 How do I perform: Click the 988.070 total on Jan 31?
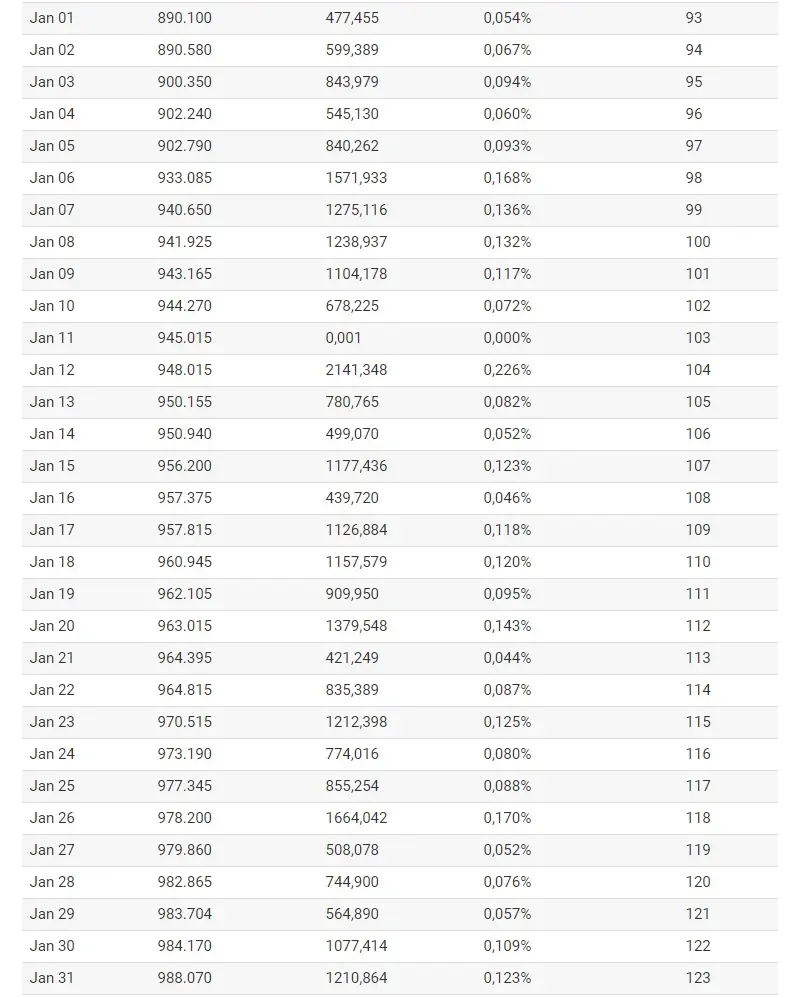[185, 978]
